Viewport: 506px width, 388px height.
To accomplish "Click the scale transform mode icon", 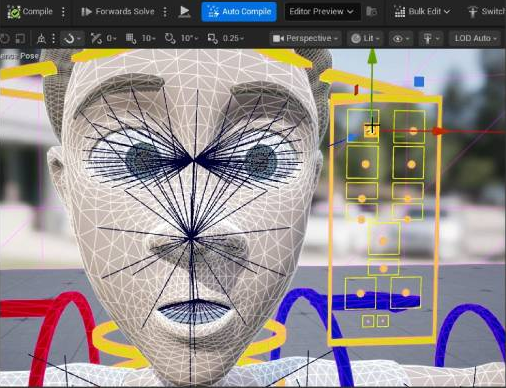I will [x=20, y=38].
